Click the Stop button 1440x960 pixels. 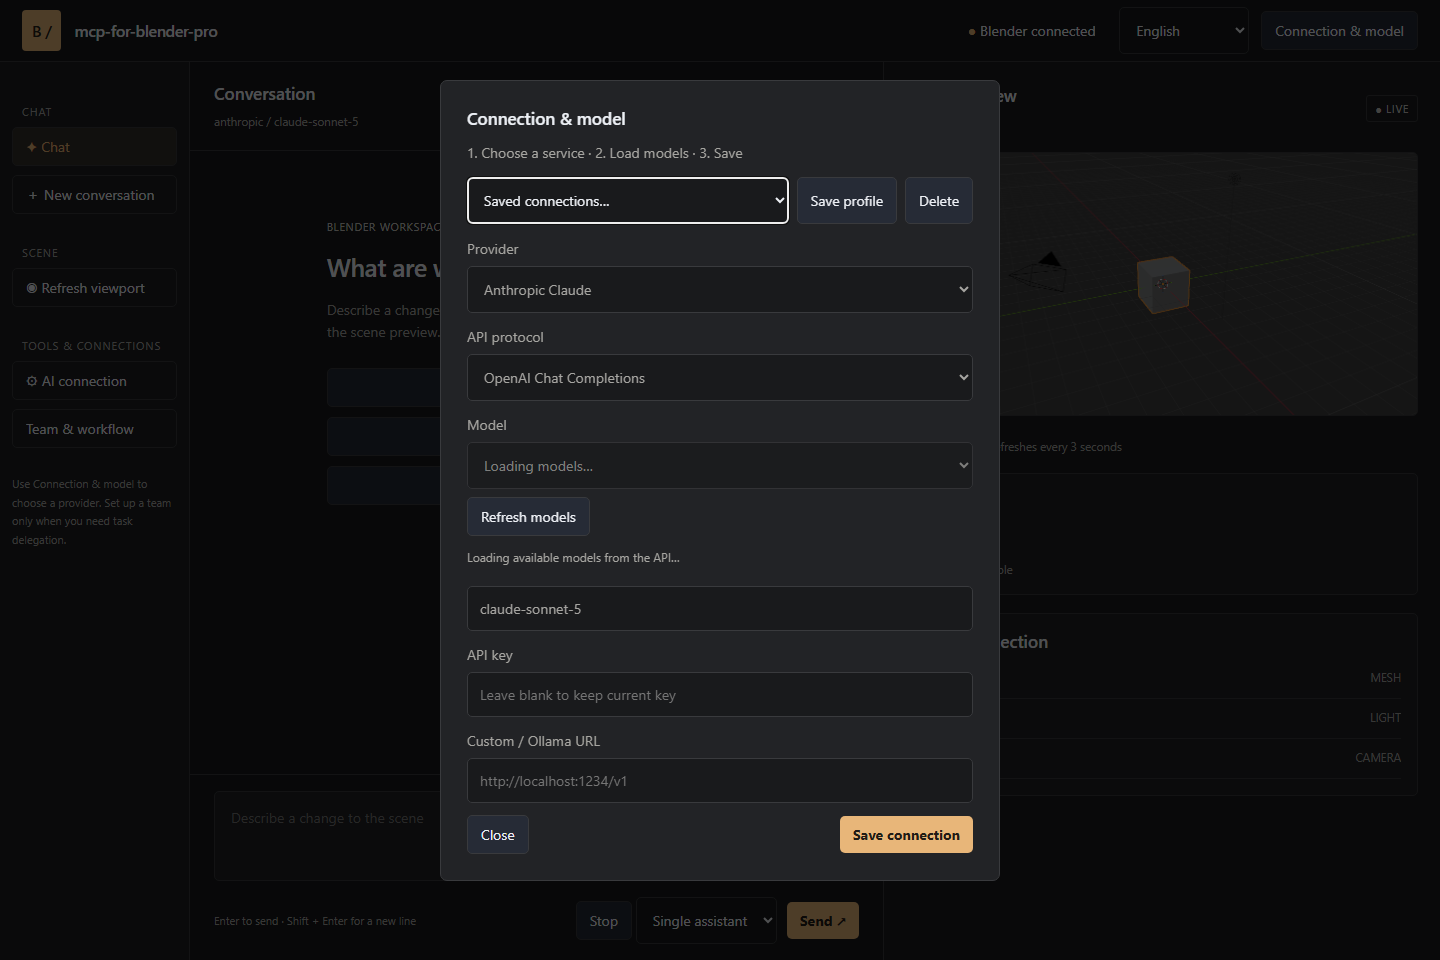pyautogui.click(x=603, y=921)
